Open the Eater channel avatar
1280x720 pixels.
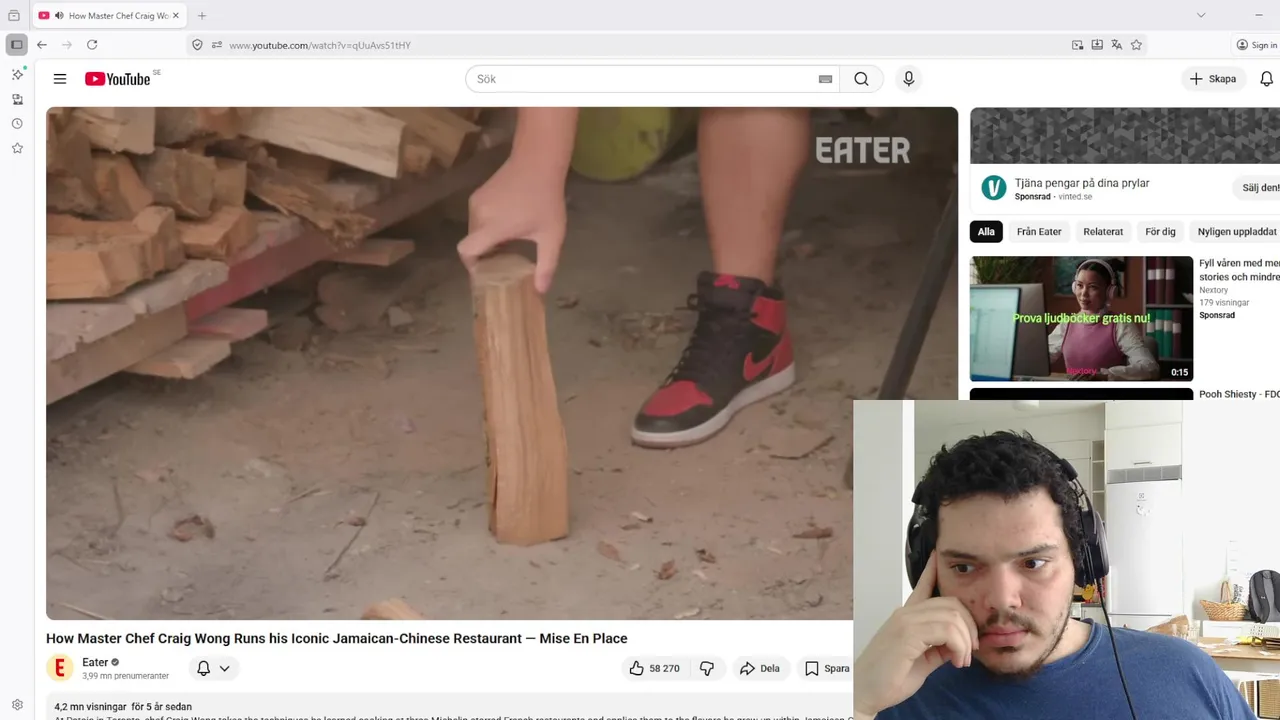(x=60, y=668)
